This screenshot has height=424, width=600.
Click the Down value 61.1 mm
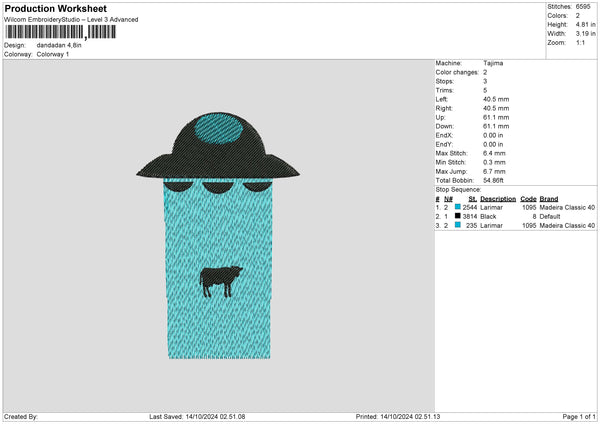496,126
